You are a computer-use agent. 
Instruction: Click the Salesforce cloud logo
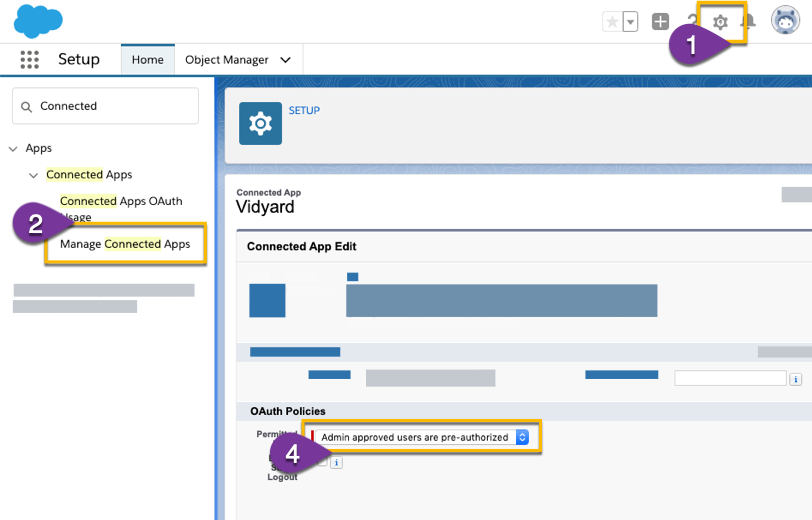coord(38,21)
